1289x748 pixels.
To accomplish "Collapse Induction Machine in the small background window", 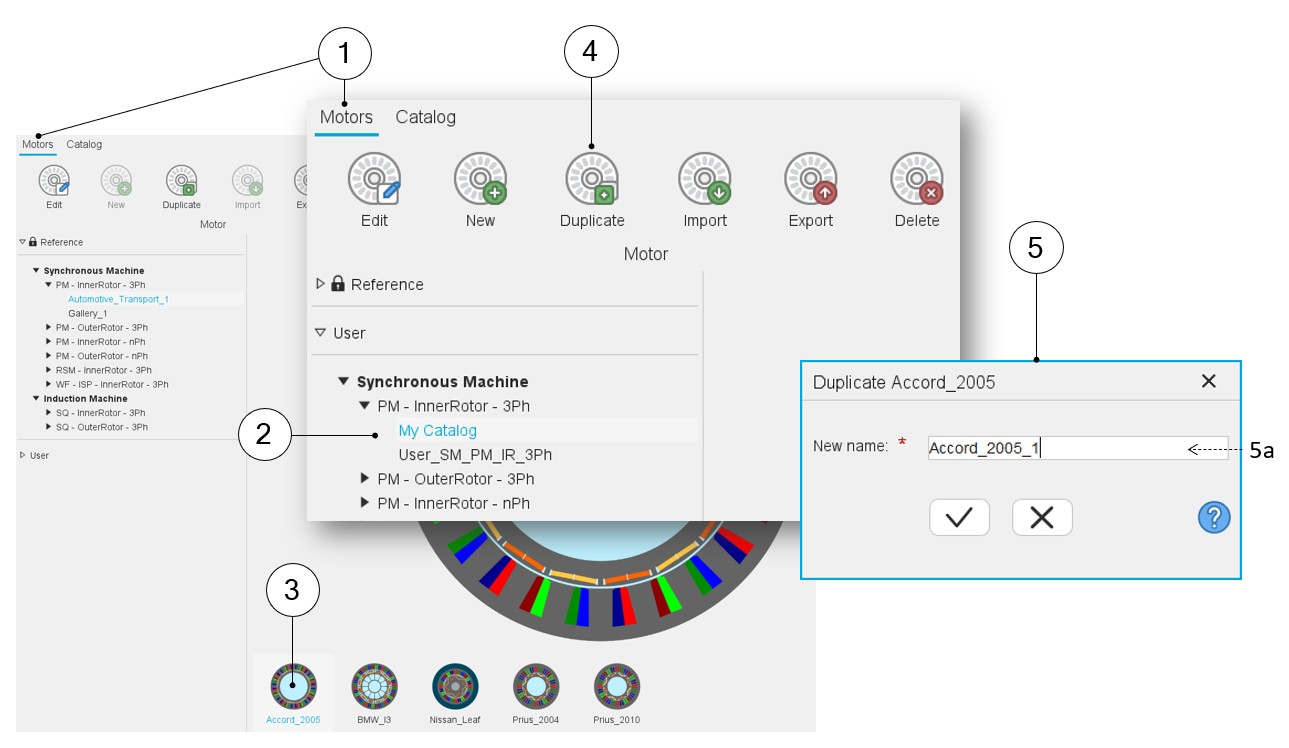I will (x=36, y=399).
